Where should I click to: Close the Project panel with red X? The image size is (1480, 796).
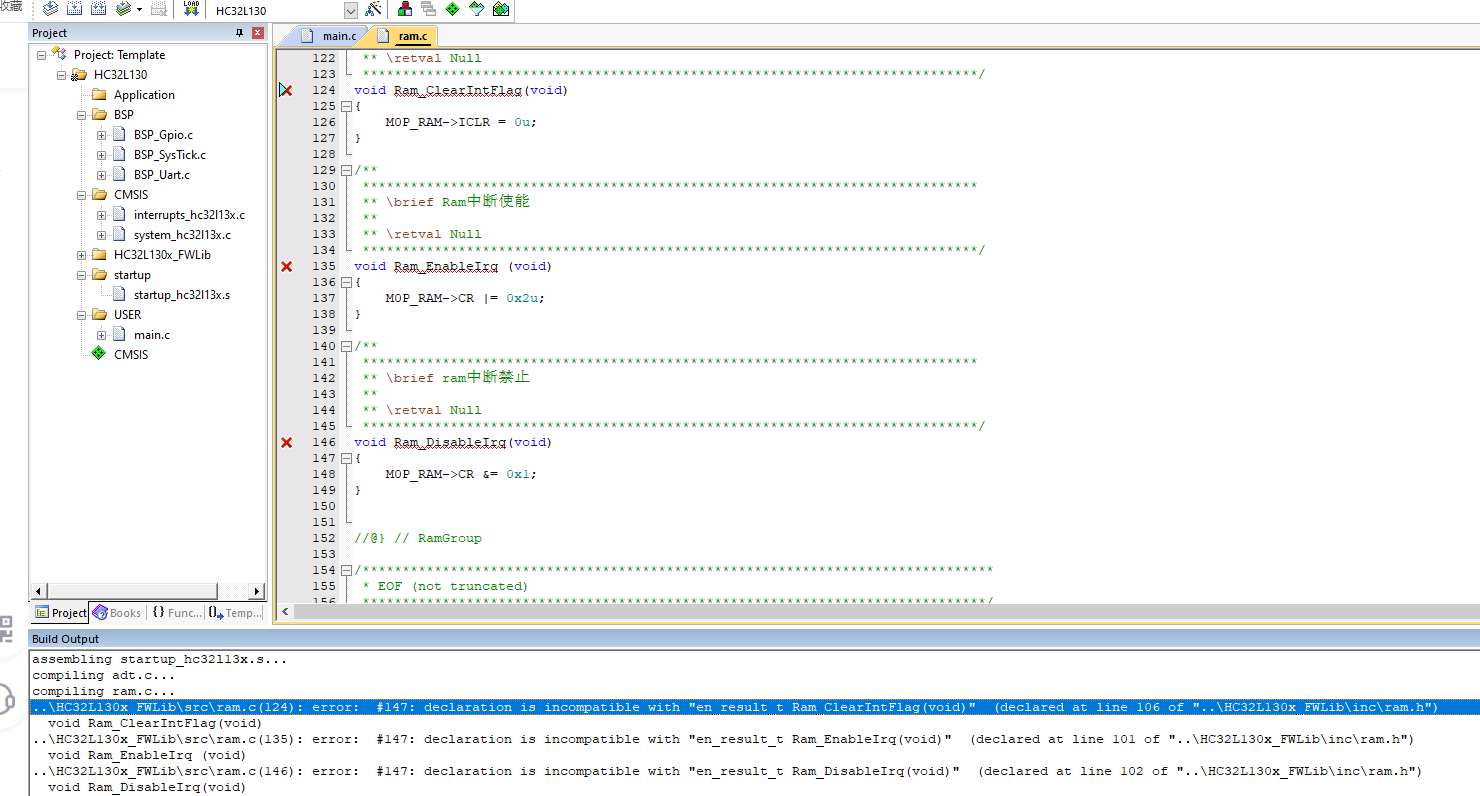point(257,33)
